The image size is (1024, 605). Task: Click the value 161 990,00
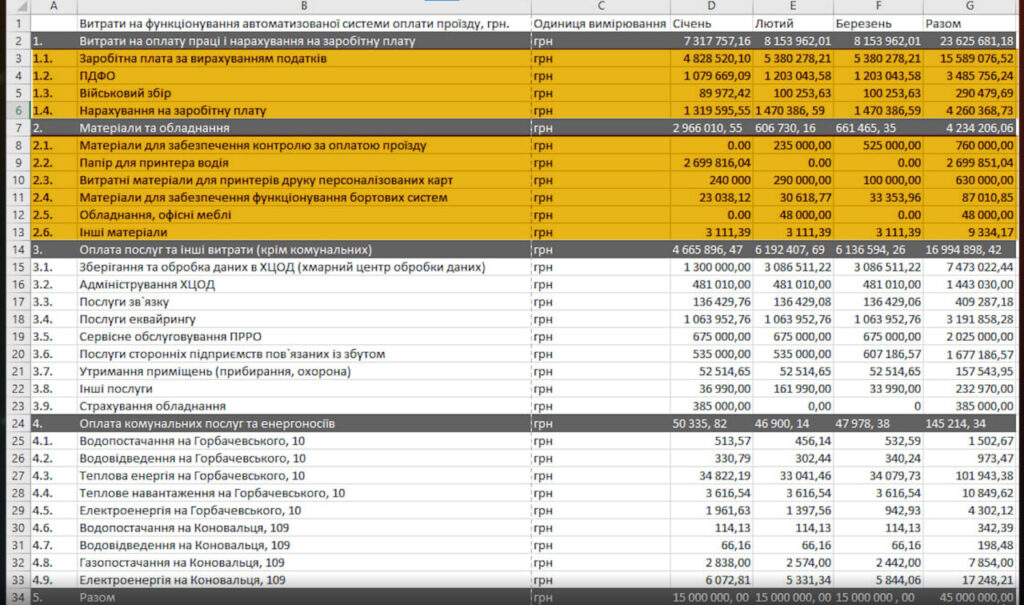click(x=802, y=389)
